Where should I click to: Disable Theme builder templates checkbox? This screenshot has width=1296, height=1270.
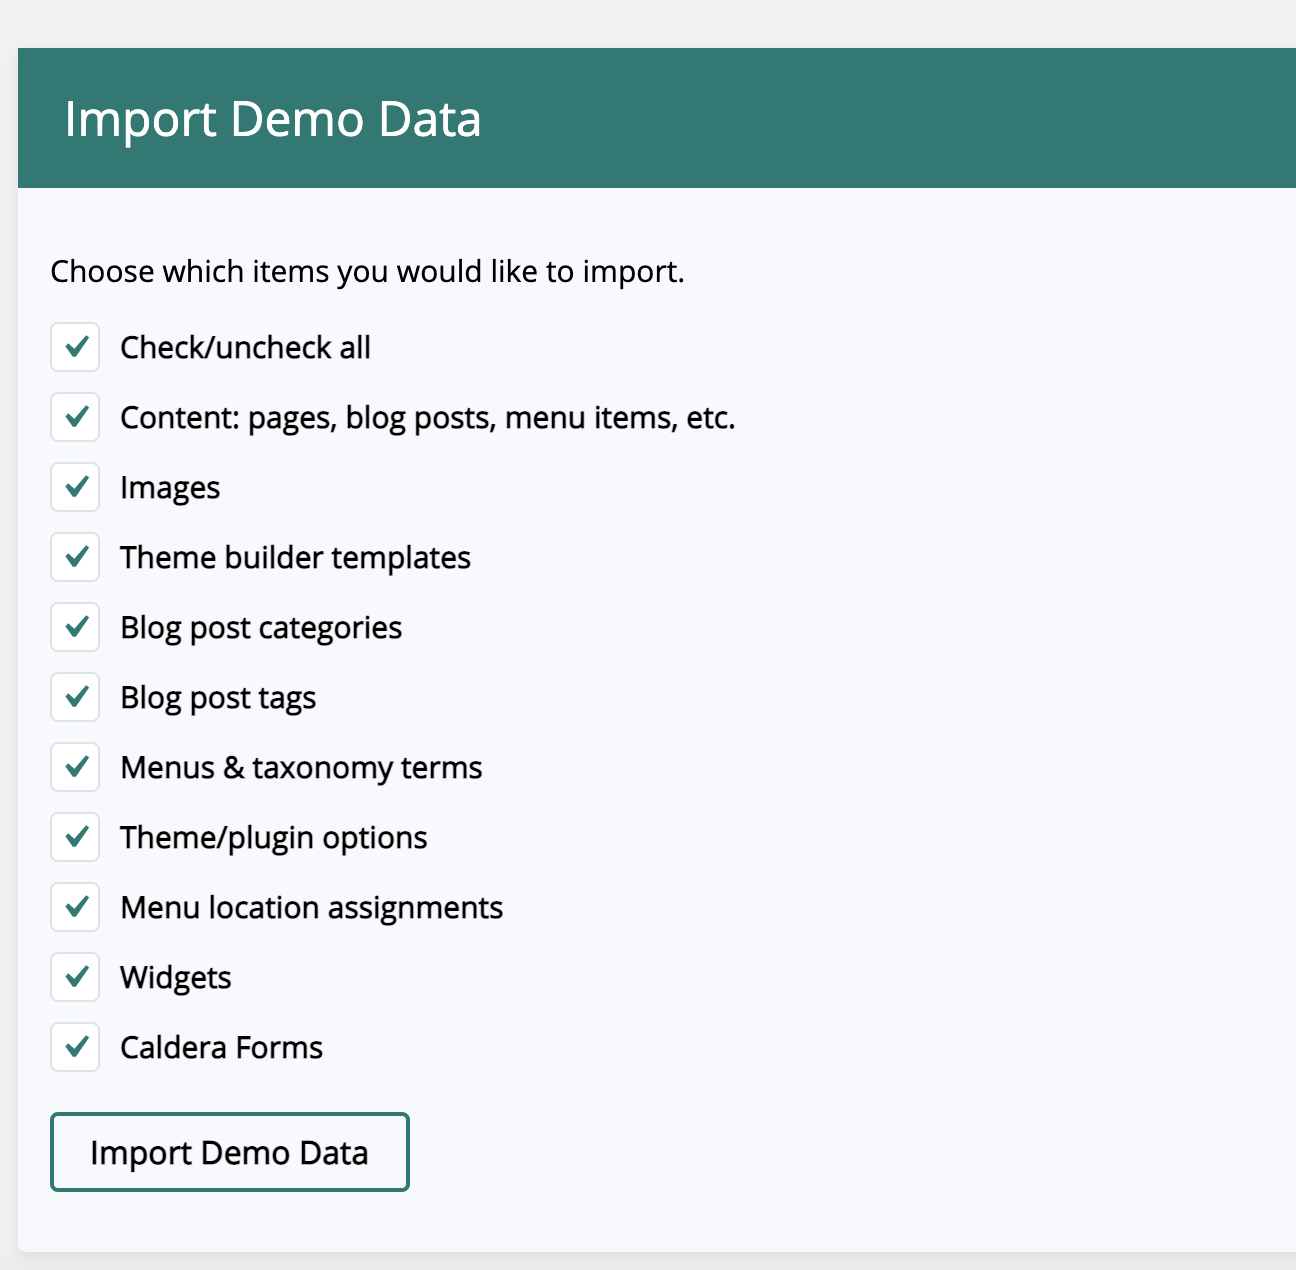click(x=75, y=557)
